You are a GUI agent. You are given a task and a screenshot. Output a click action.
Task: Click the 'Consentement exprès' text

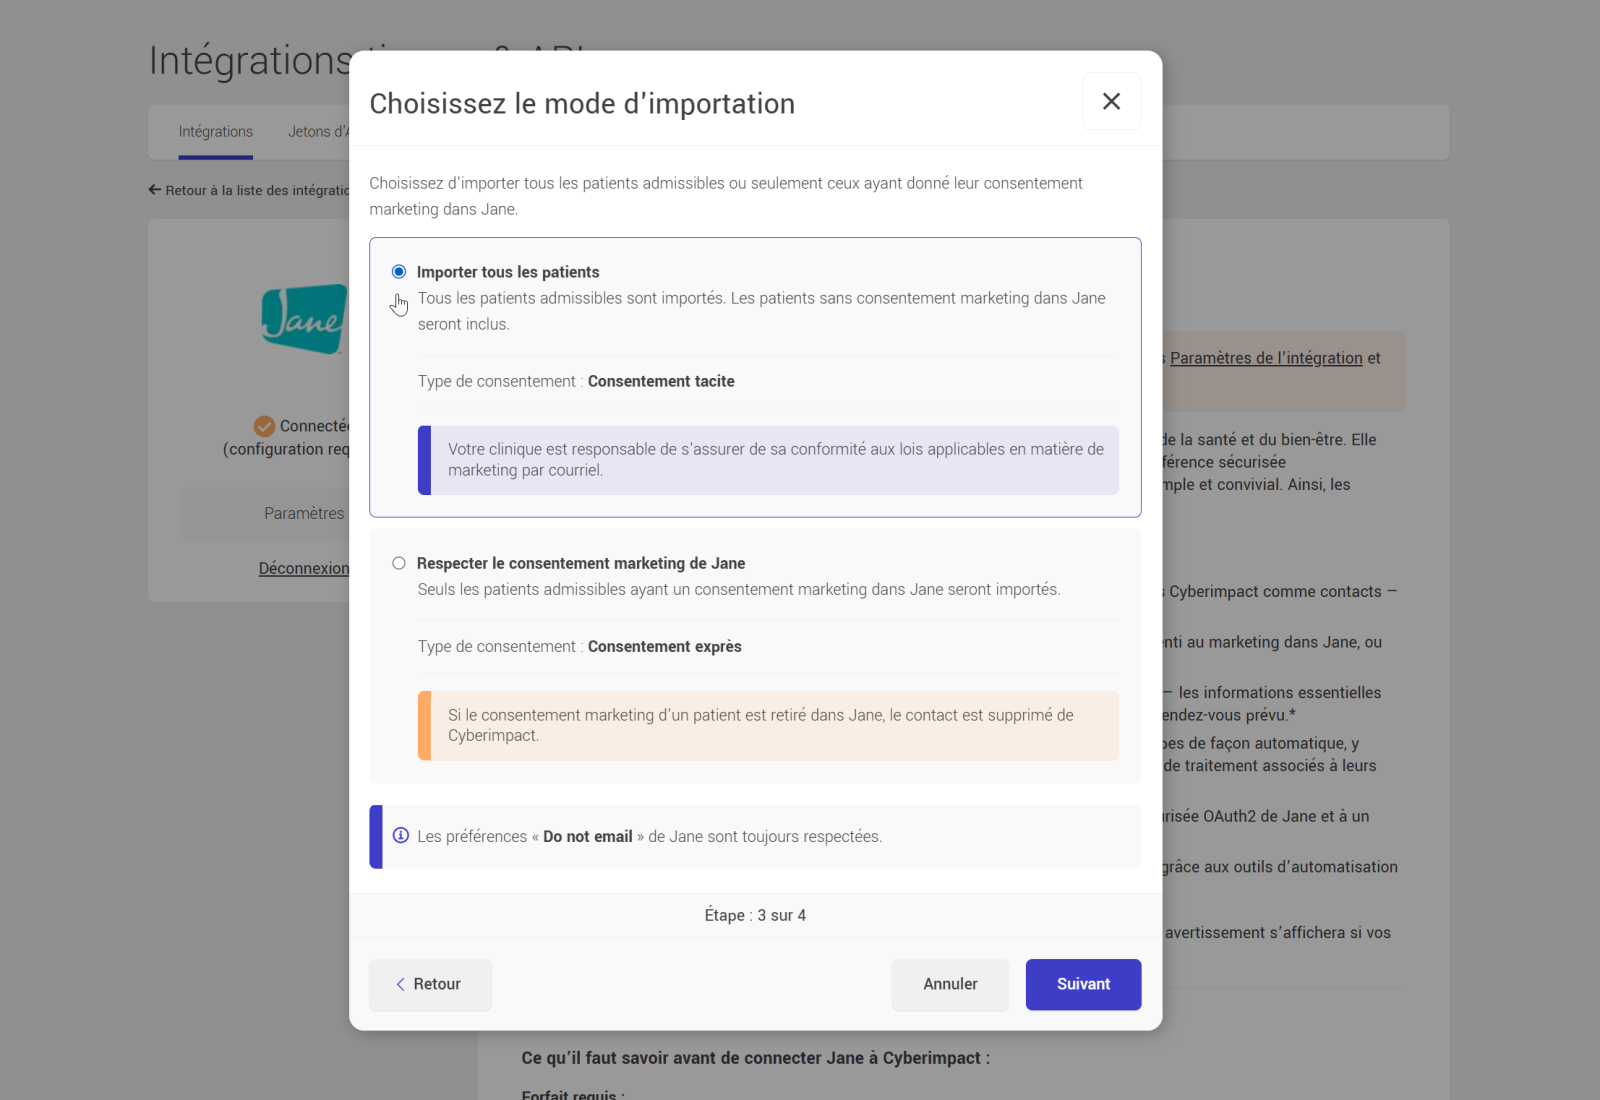[x=665, y=646]
